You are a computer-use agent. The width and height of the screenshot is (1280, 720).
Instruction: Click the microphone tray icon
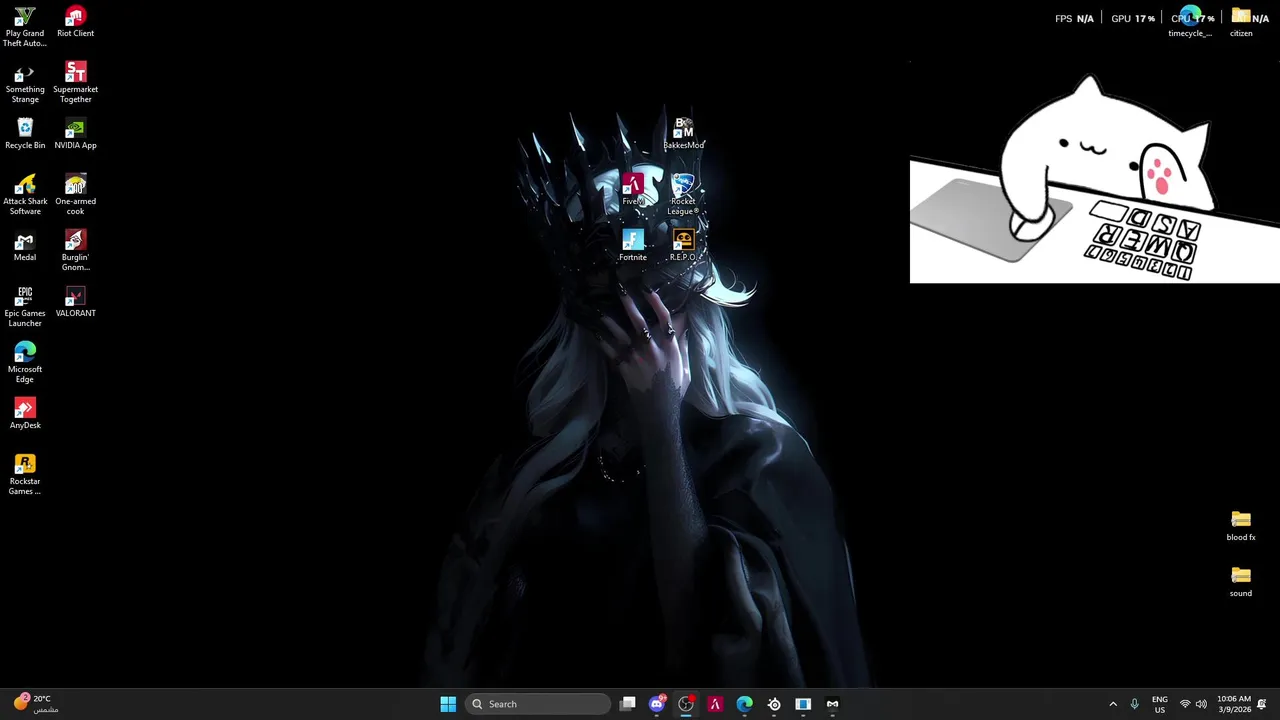1134,704
